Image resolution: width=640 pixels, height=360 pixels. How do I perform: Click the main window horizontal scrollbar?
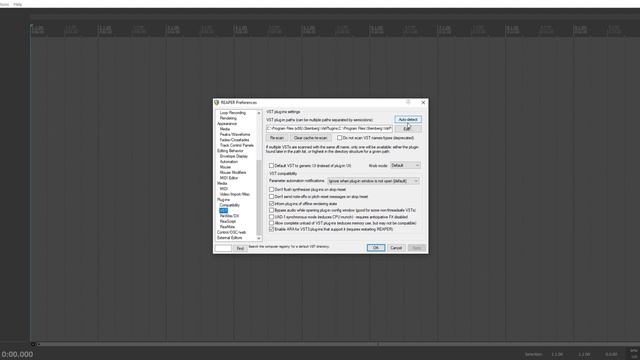point(208,344)
